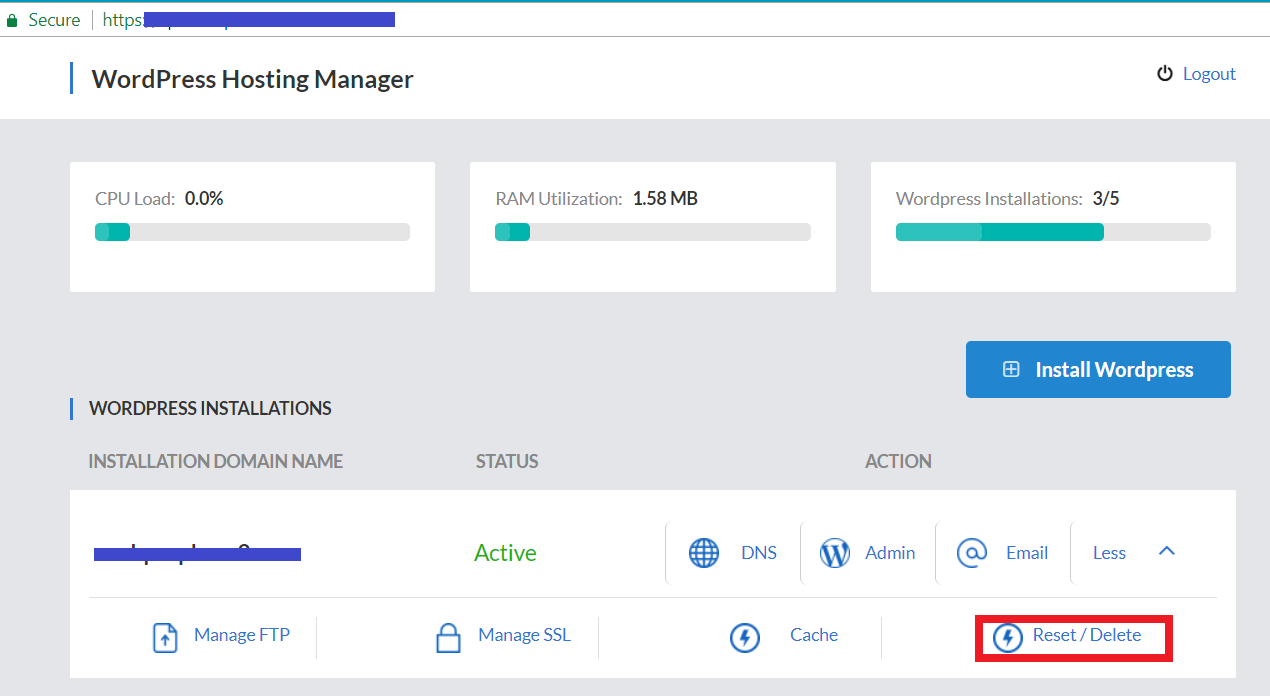Click the up chevron beside Less
The height and width of the screenshot is (696, 1270).
tap(1166, 551)
